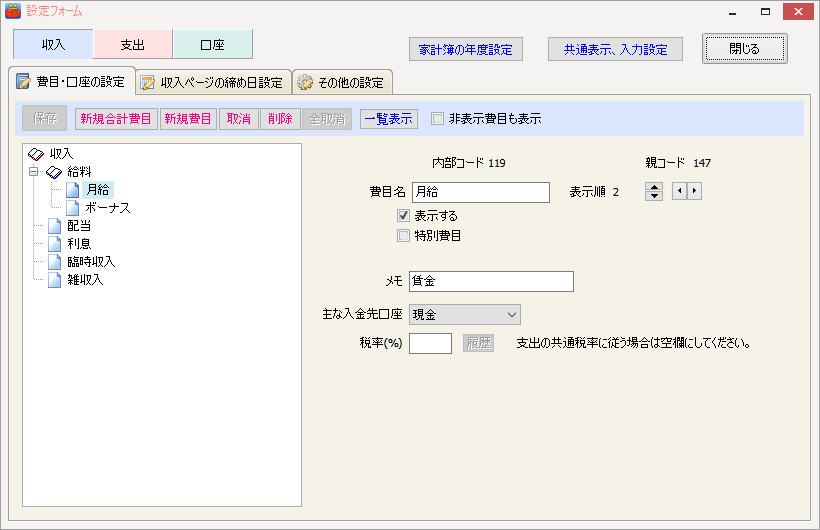Click the 保存 button
The image size is (820, 530).
tap(44, 118)
